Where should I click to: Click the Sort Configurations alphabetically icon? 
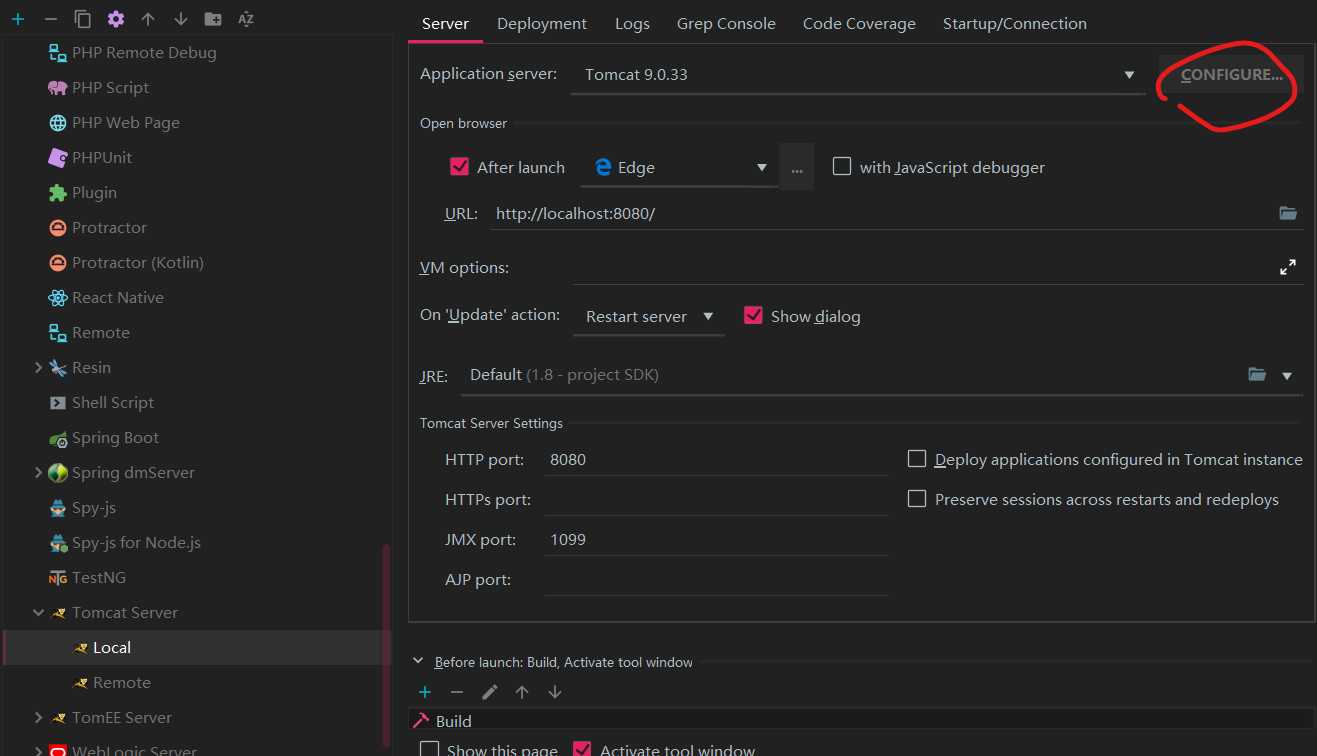pyautogui.click(x=246, y=19)
